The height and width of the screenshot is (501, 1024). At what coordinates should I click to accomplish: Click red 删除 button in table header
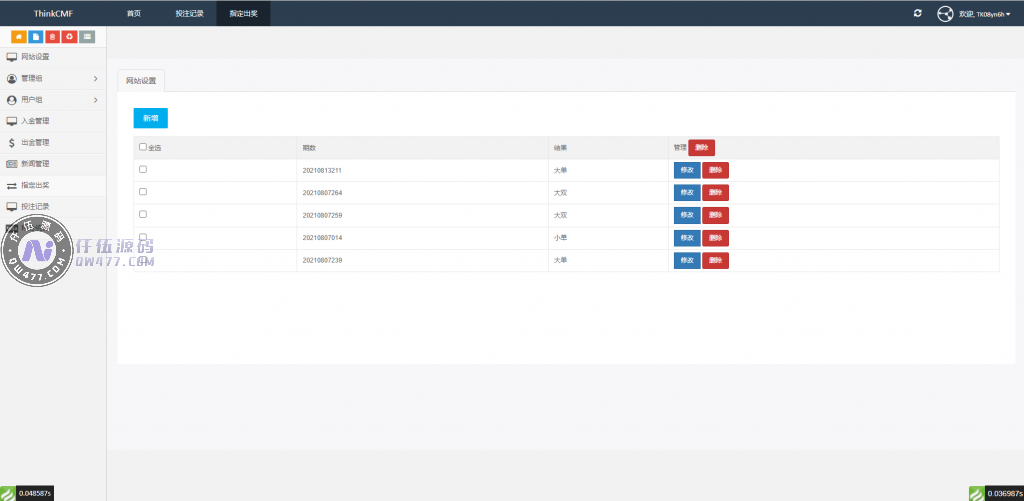pyautogui.click(x=702, y=147)
